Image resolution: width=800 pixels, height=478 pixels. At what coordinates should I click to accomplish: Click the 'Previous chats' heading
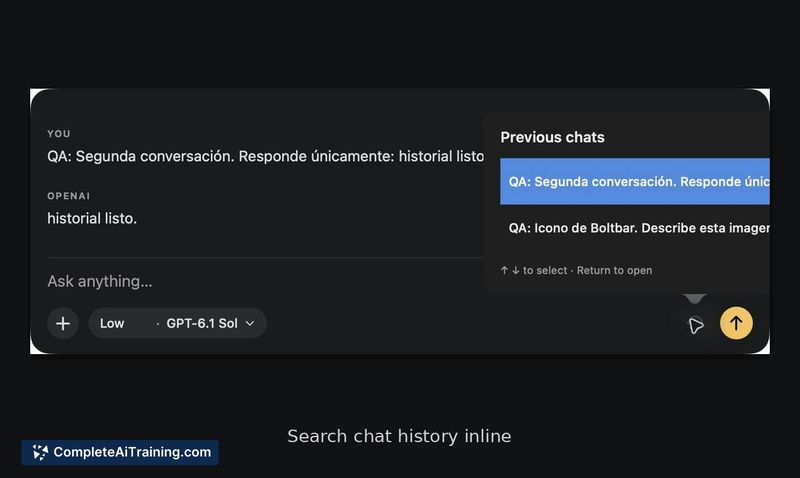tap(552, 137)
